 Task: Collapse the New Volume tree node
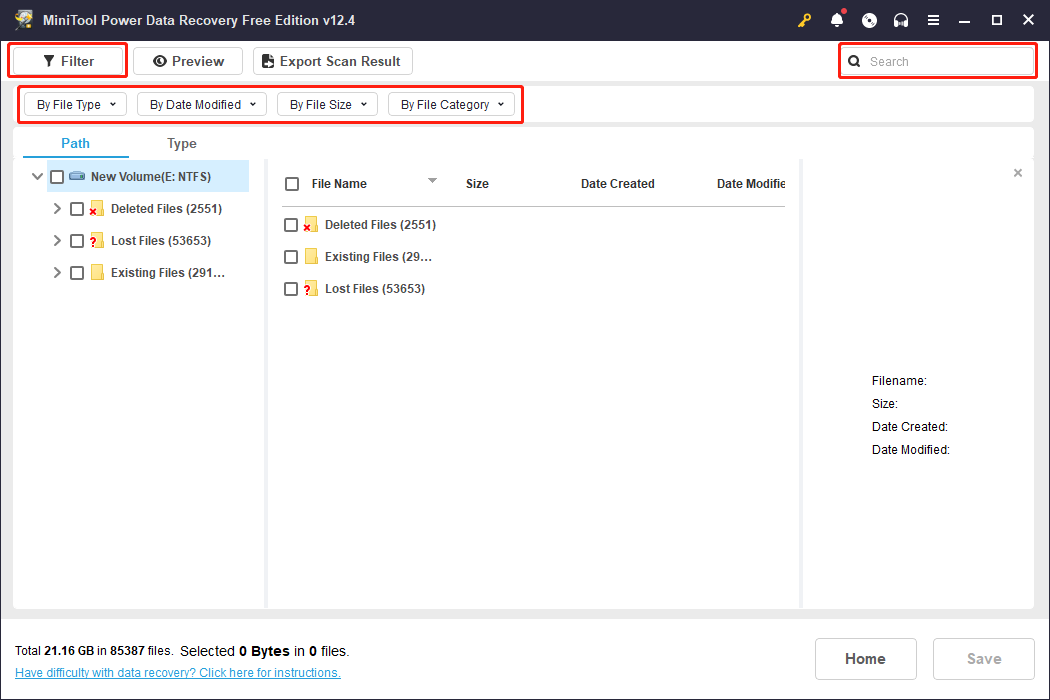38,177
